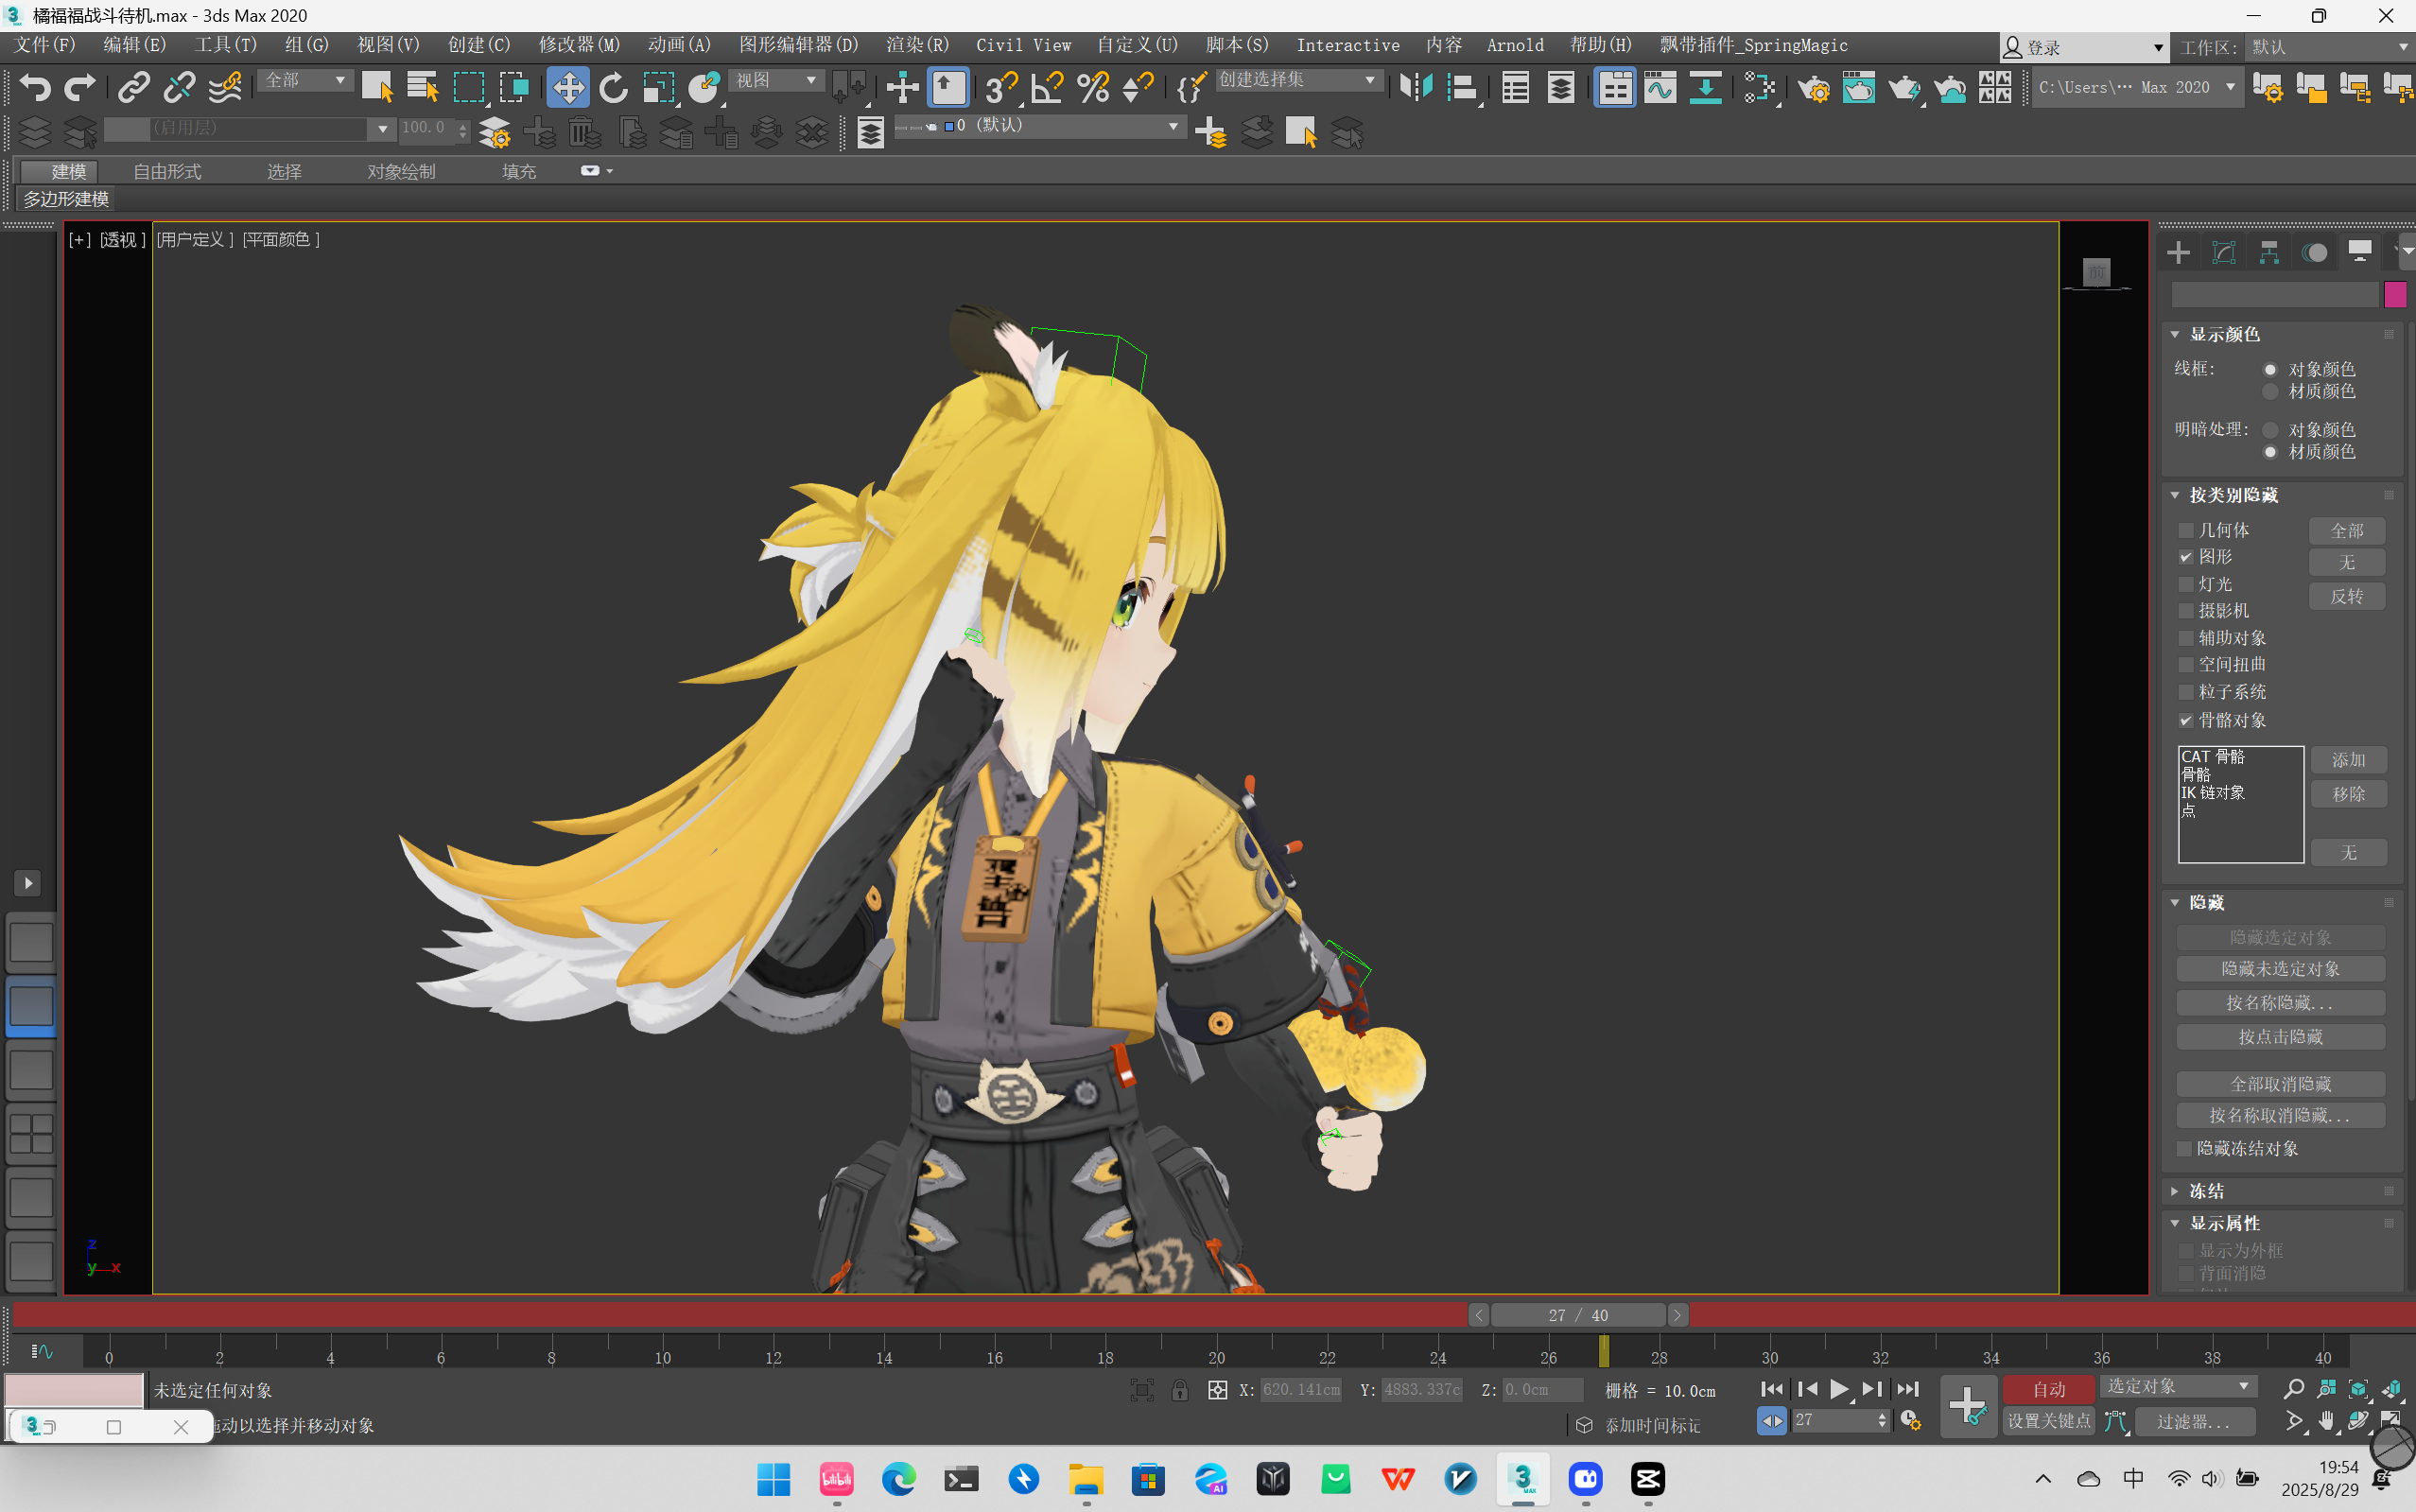Open the Curve Editor icon
Viewport: 2416px width, 1512px height.
1660,88
